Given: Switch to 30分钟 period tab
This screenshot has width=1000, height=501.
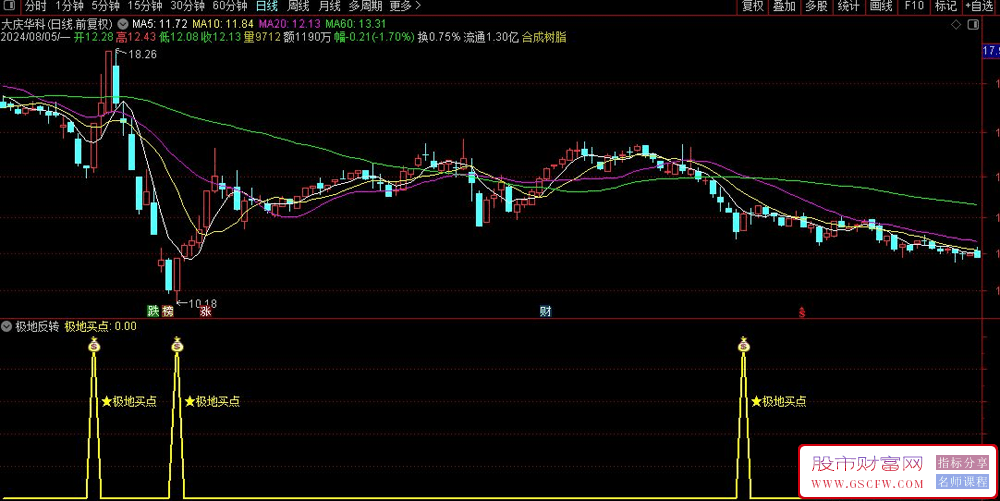Looking at the screenshot, I should [188, 6].
